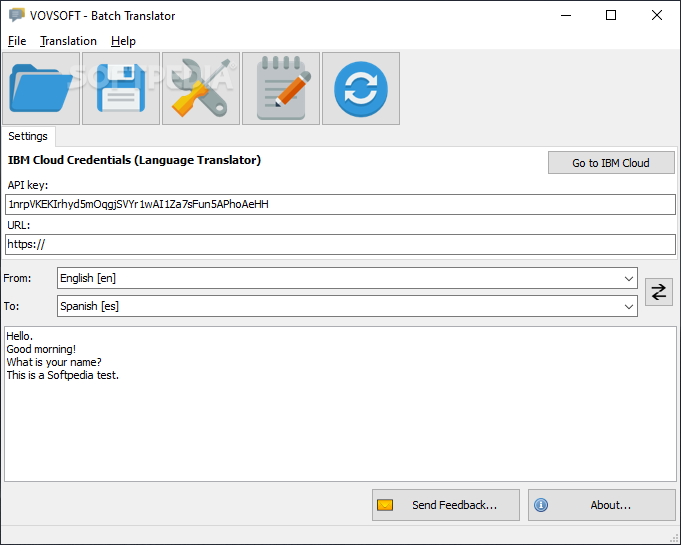Grab the resize grip in the status bar corner
681x545 pixels.
point(674,538)
